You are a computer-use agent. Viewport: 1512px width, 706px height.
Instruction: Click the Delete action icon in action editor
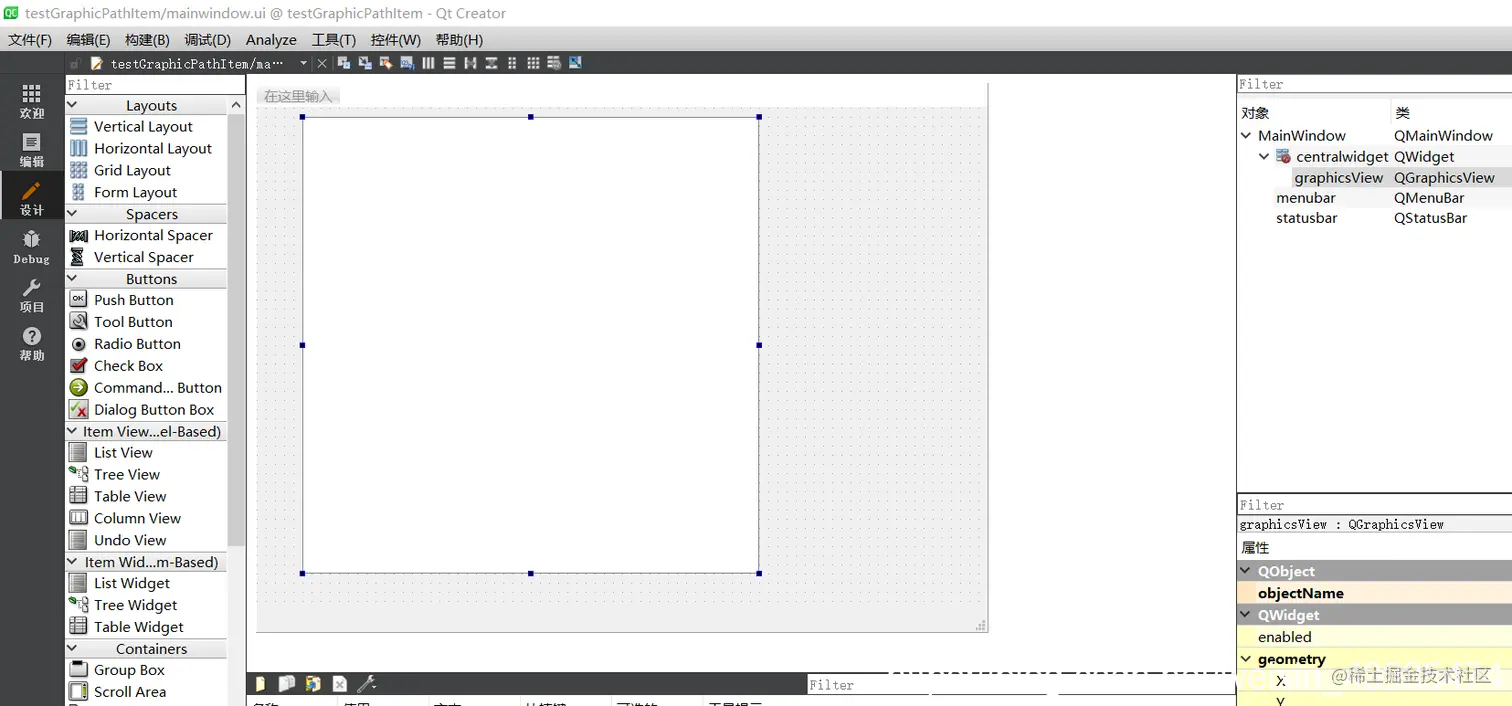pyautogui.click(x=339, y=684)
